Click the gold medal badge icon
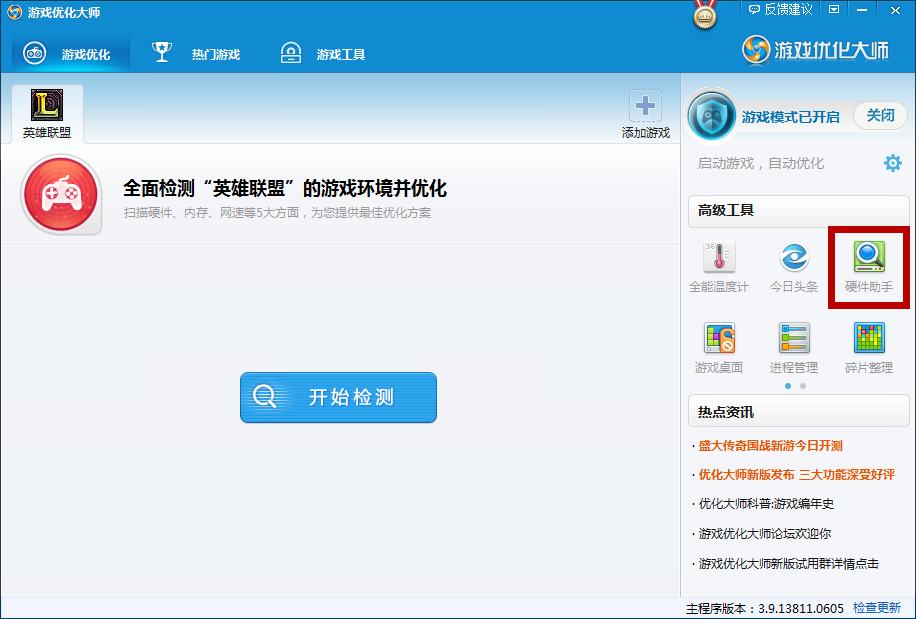Screen dimensions: 916x619 pos(706,15)
